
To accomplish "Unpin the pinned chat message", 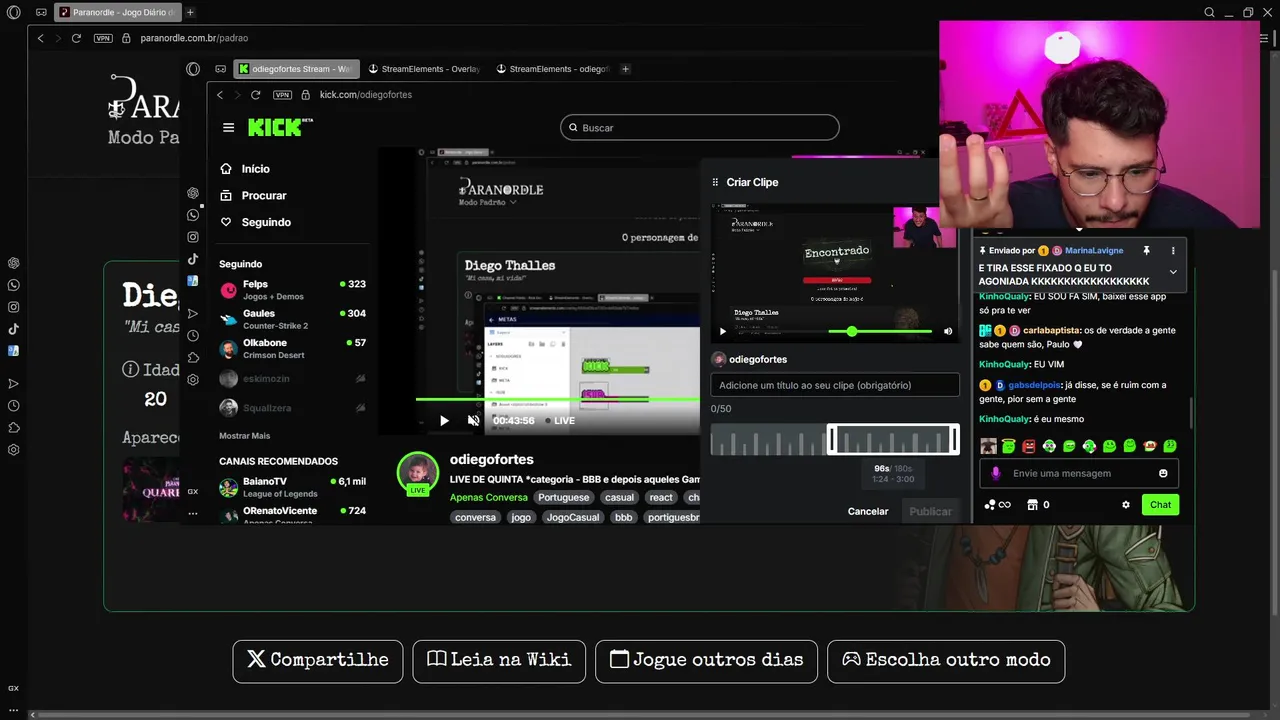I will pyautogui.click(x=1147, y=251).
